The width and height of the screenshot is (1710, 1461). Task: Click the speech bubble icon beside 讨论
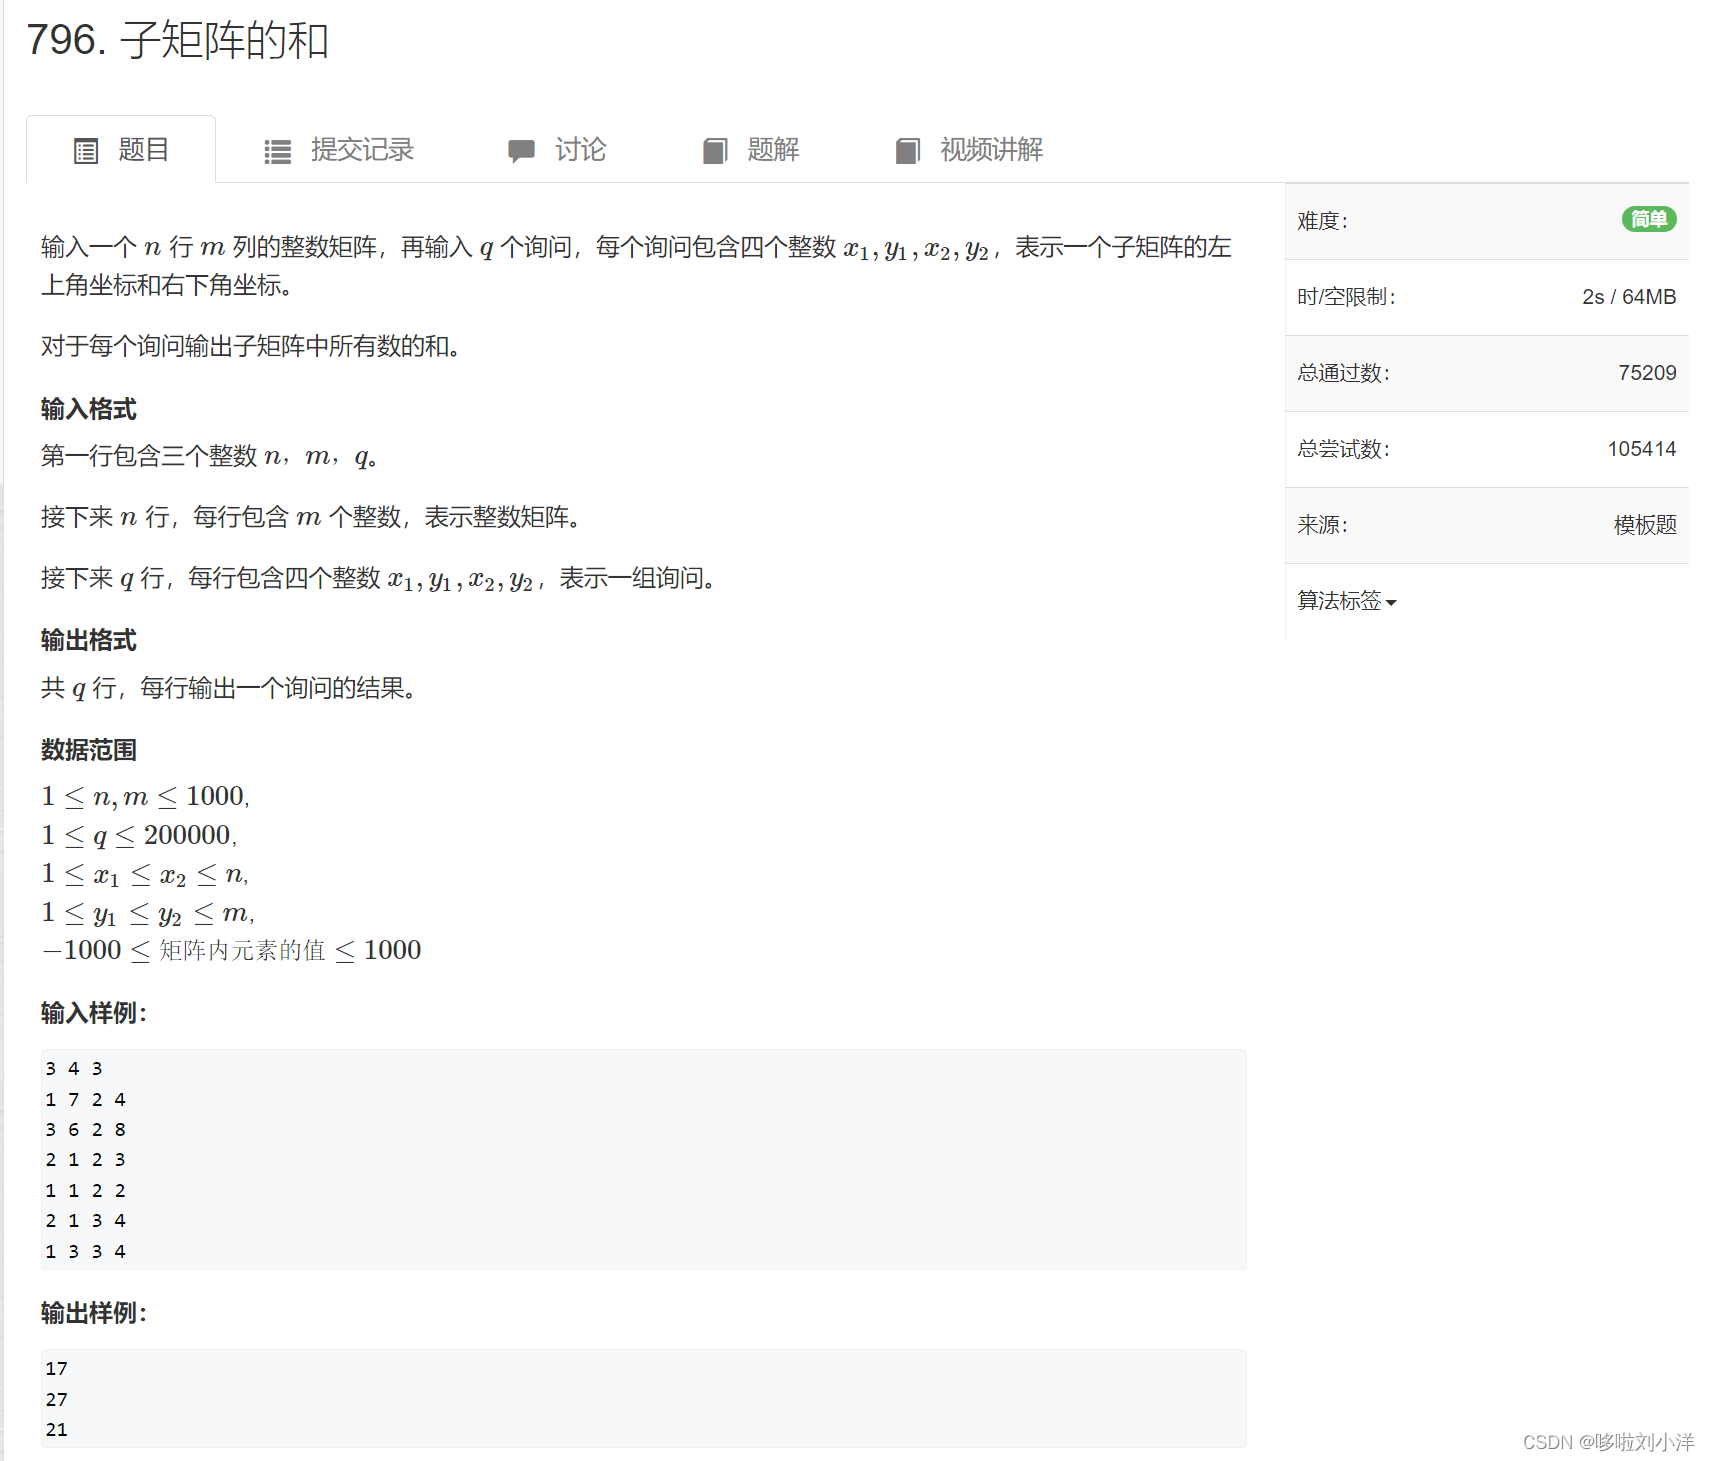521,149
